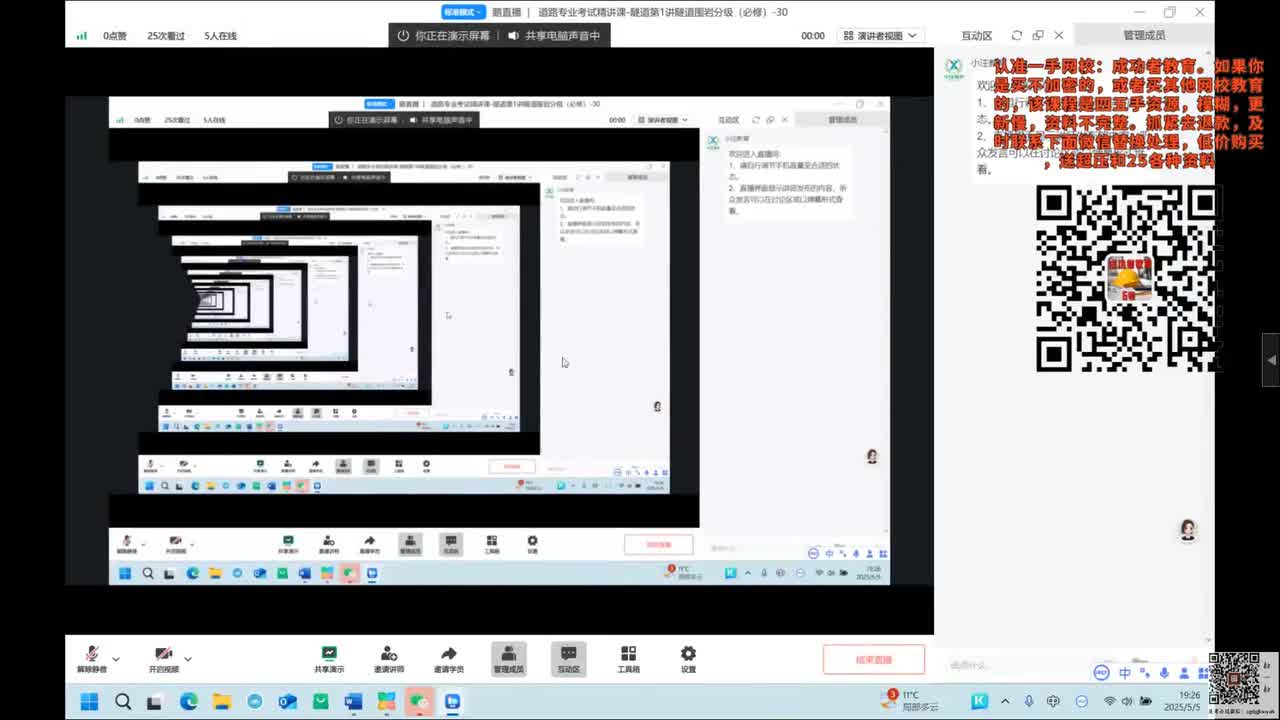Screen dimensions: 1280x720
Task: Open 设置 settings gear
Action: click(688, 659)
